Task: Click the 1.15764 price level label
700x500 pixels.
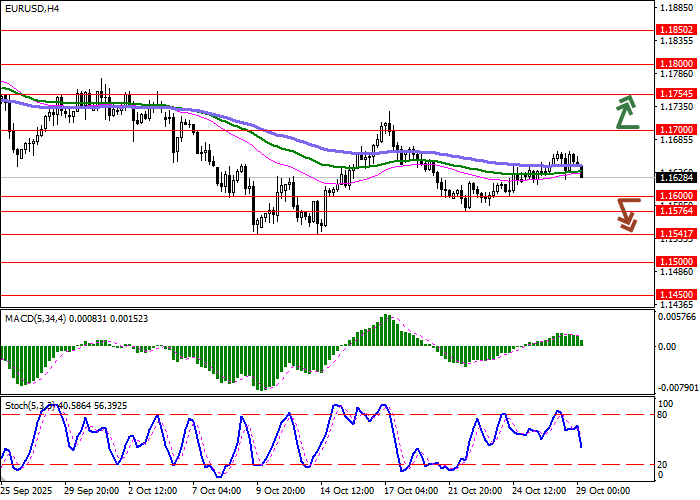Action: click(677, 211)
